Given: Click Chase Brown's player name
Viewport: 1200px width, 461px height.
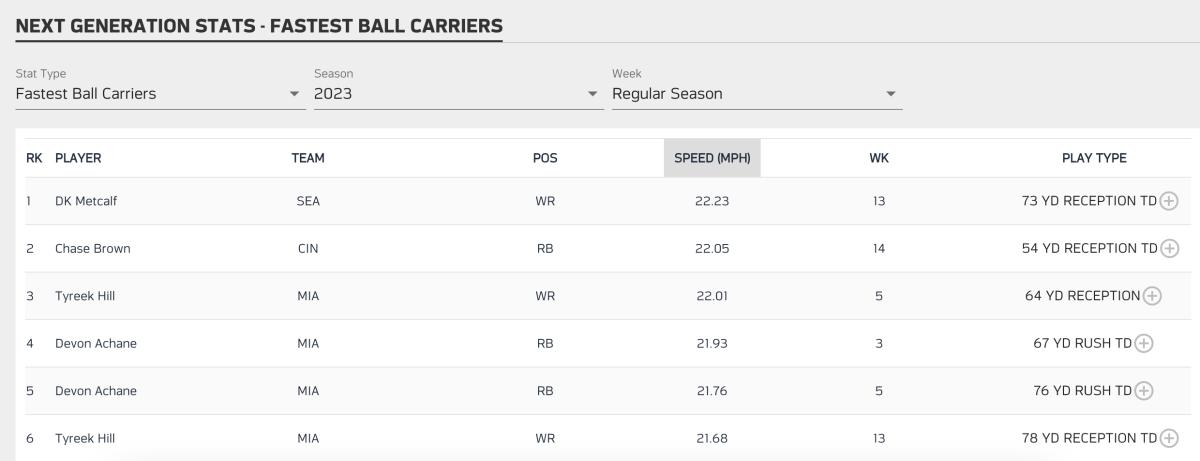Looking at the screenshot, I should tap(92, 248).
